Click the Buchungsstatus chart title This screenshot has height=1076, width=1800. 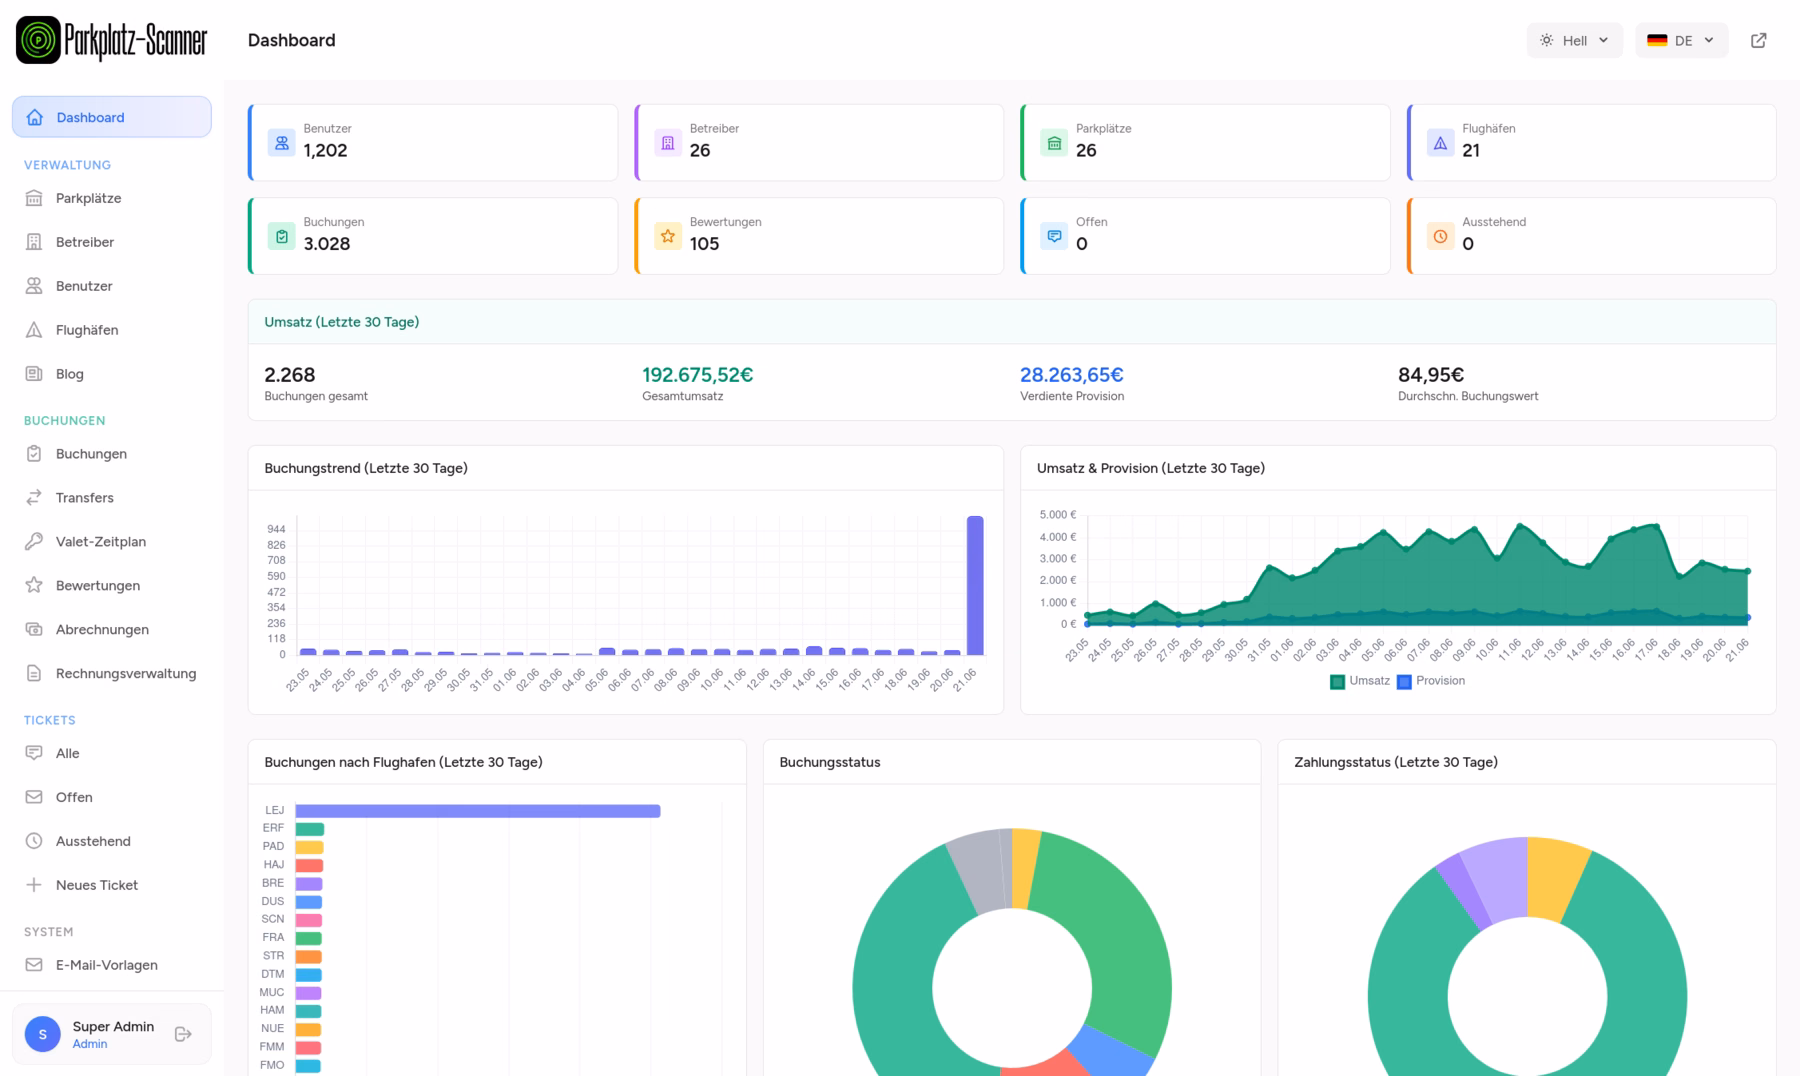coord(830,762)
